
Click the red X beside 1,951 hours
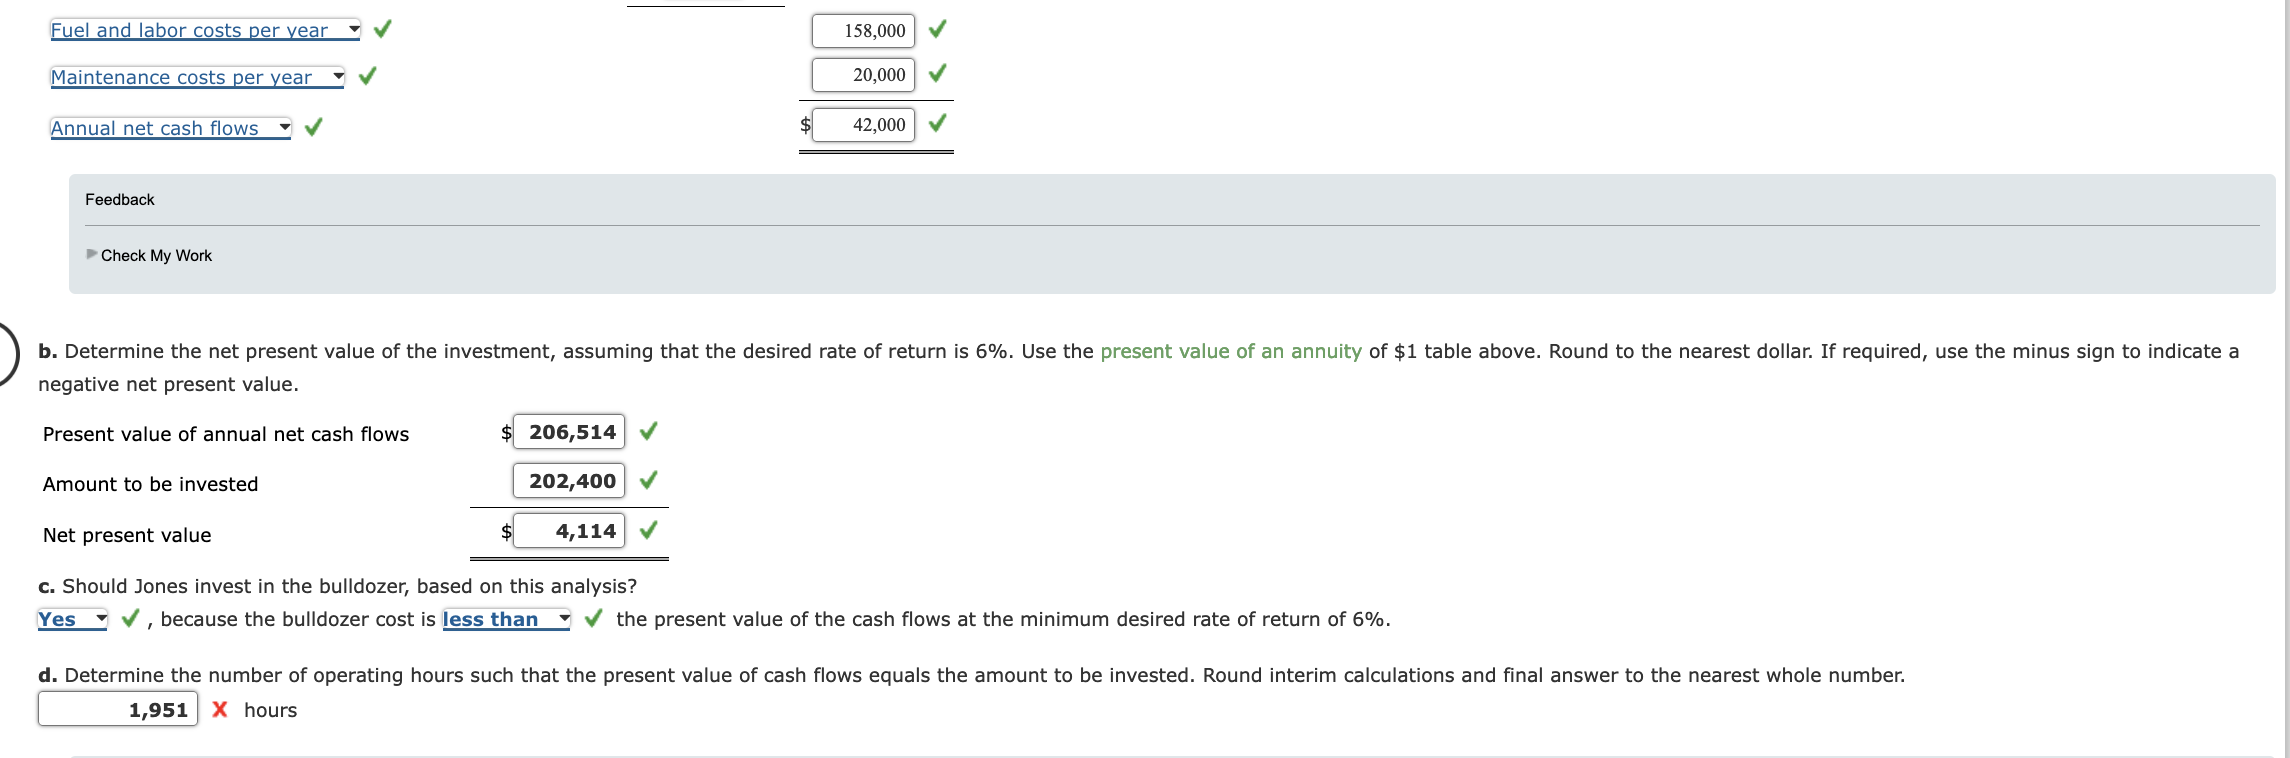[222, 709]
